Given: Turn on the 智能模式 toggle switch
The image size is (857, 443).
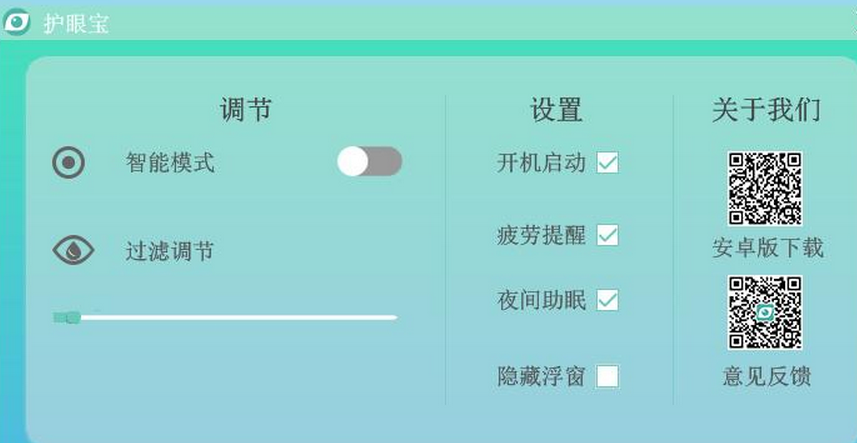Looking at the screenshot, I should (369, 161).
